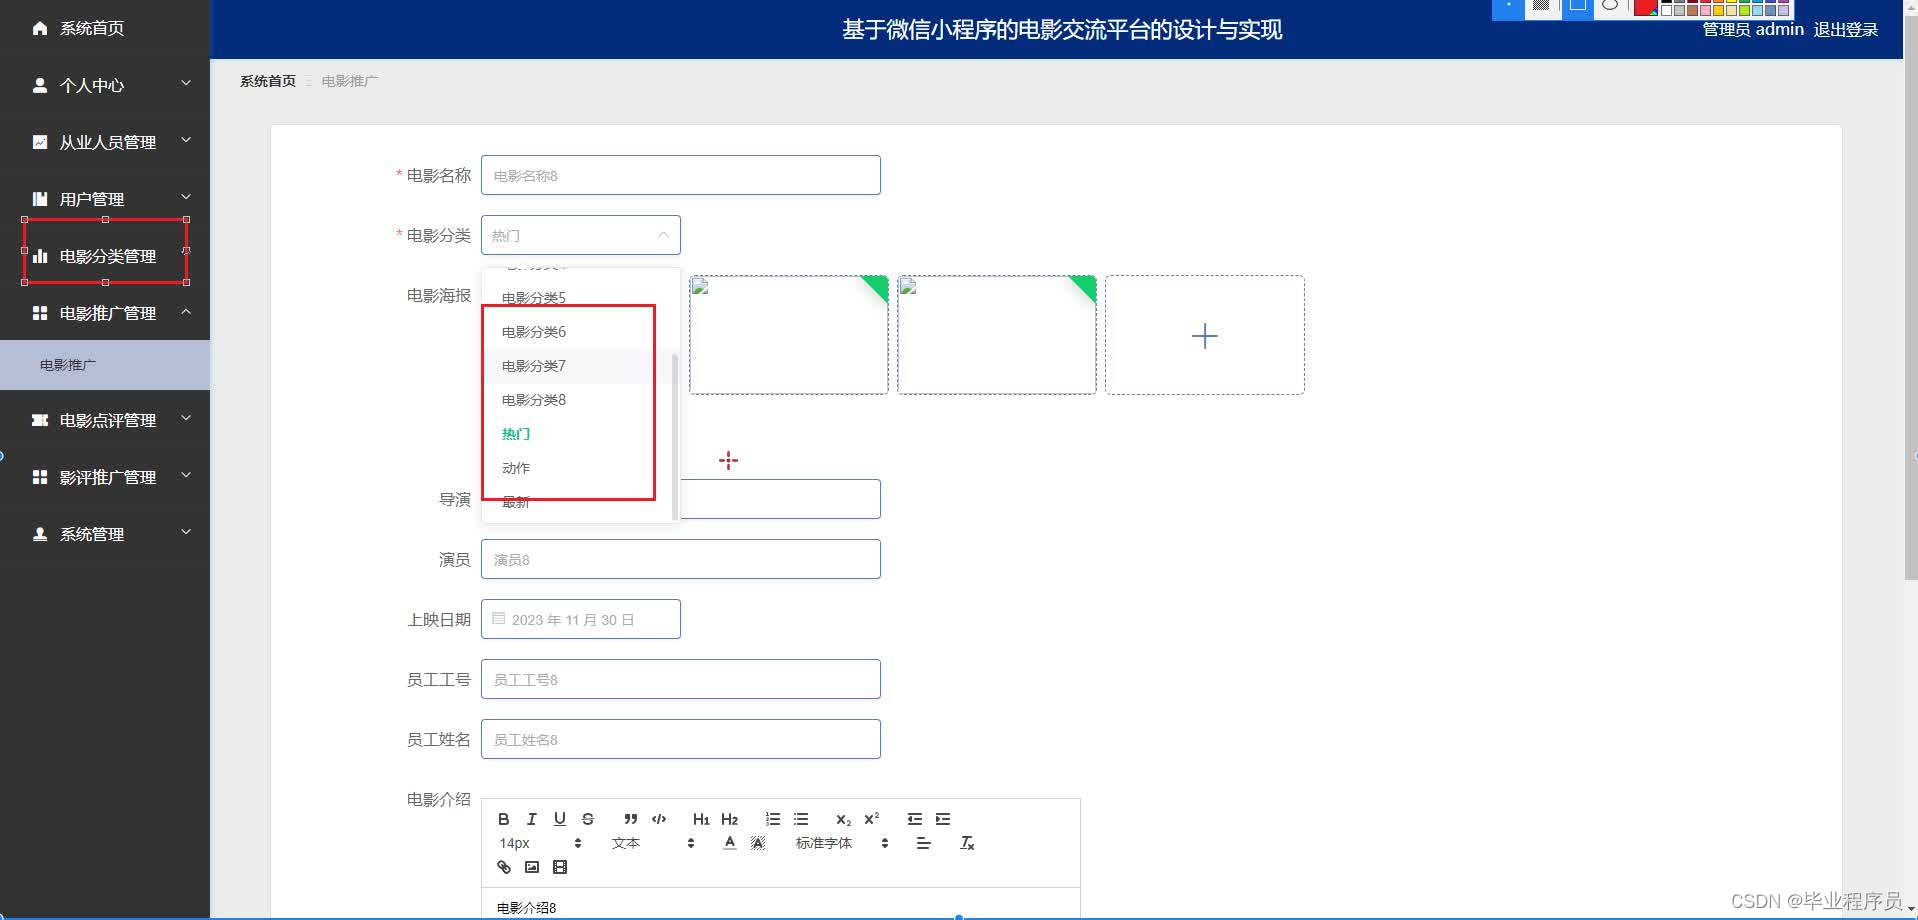Click the 系统首页 breadcrumb link
Image resolution: width=1918 pixels, height=920 pixels.
(268, 81)
